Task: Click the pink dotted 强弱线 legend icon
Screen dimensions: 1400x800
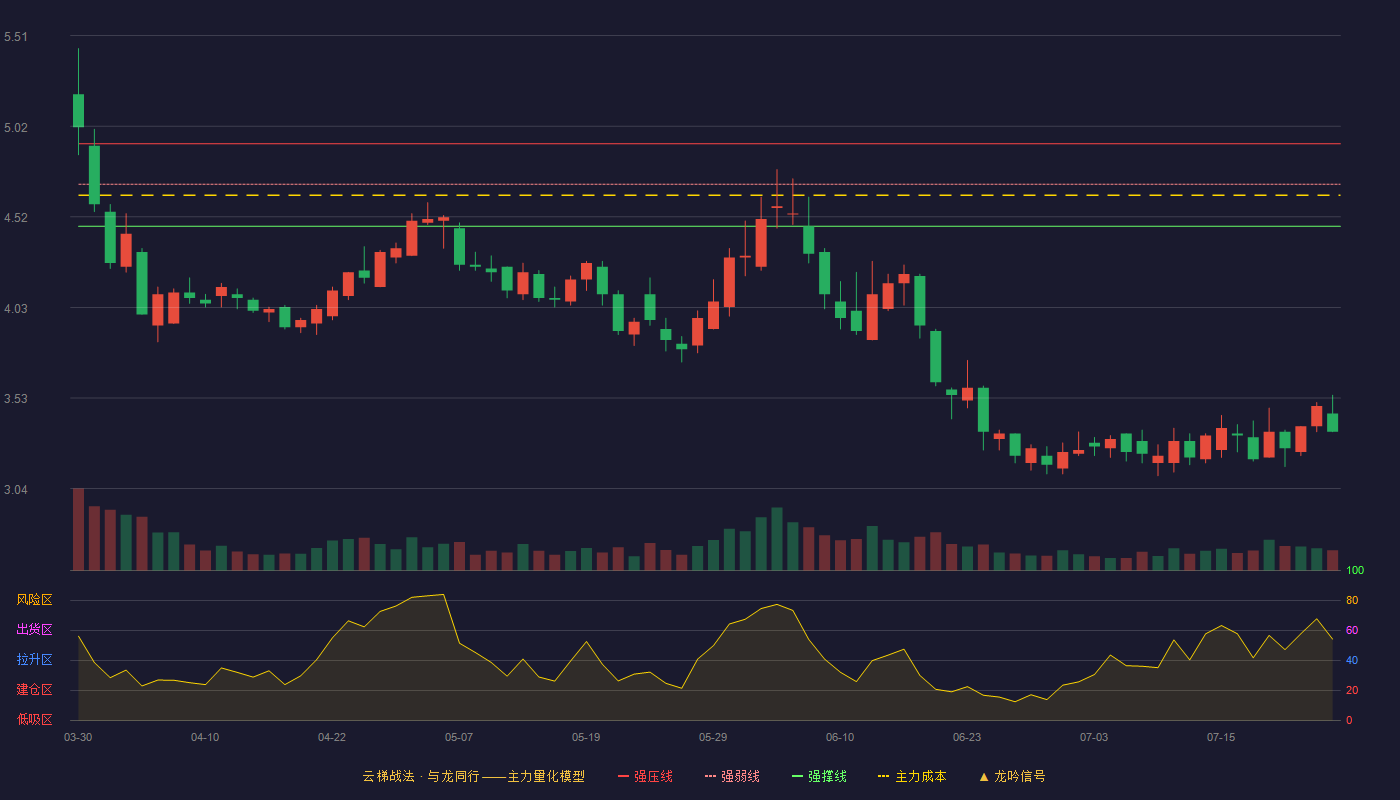Action: 710,776
